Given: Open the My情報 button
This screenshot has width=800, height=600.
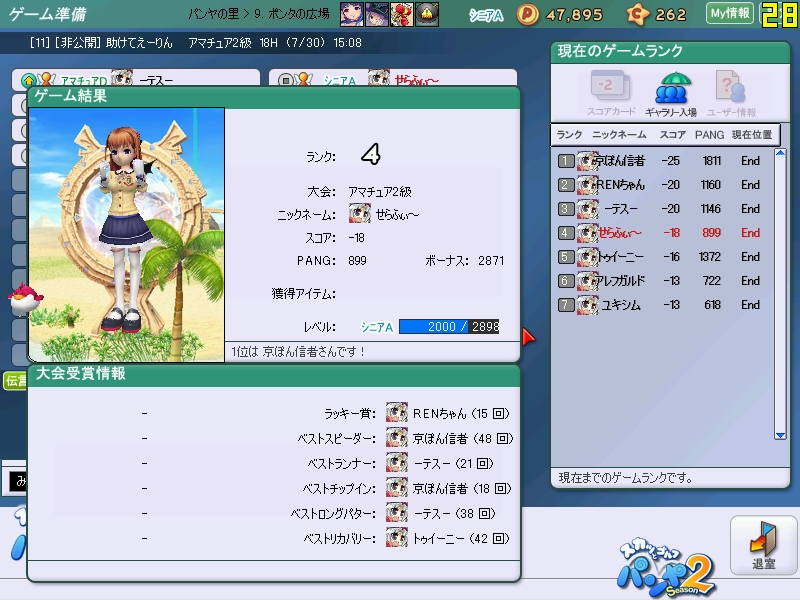Looking at the screenshot, I should (x=730, y=13).
